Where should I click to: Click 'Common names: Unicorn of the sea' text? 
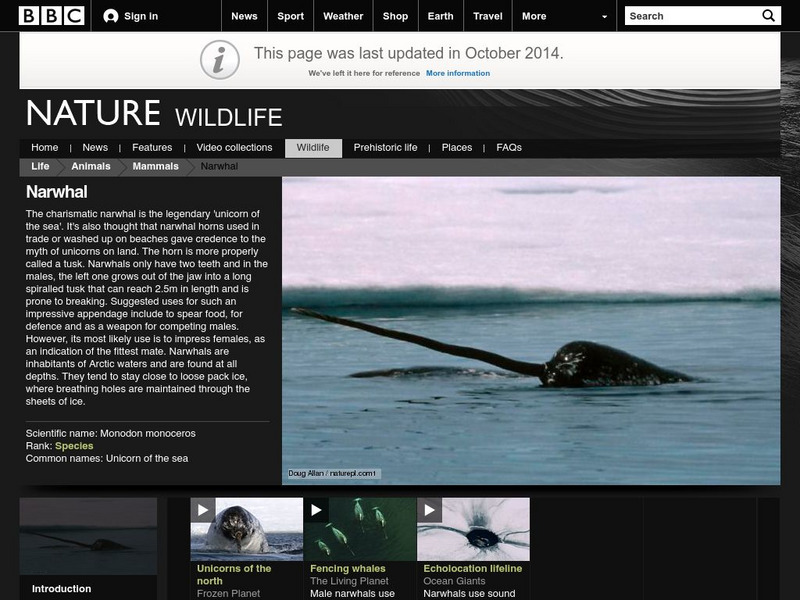[107, 458]
